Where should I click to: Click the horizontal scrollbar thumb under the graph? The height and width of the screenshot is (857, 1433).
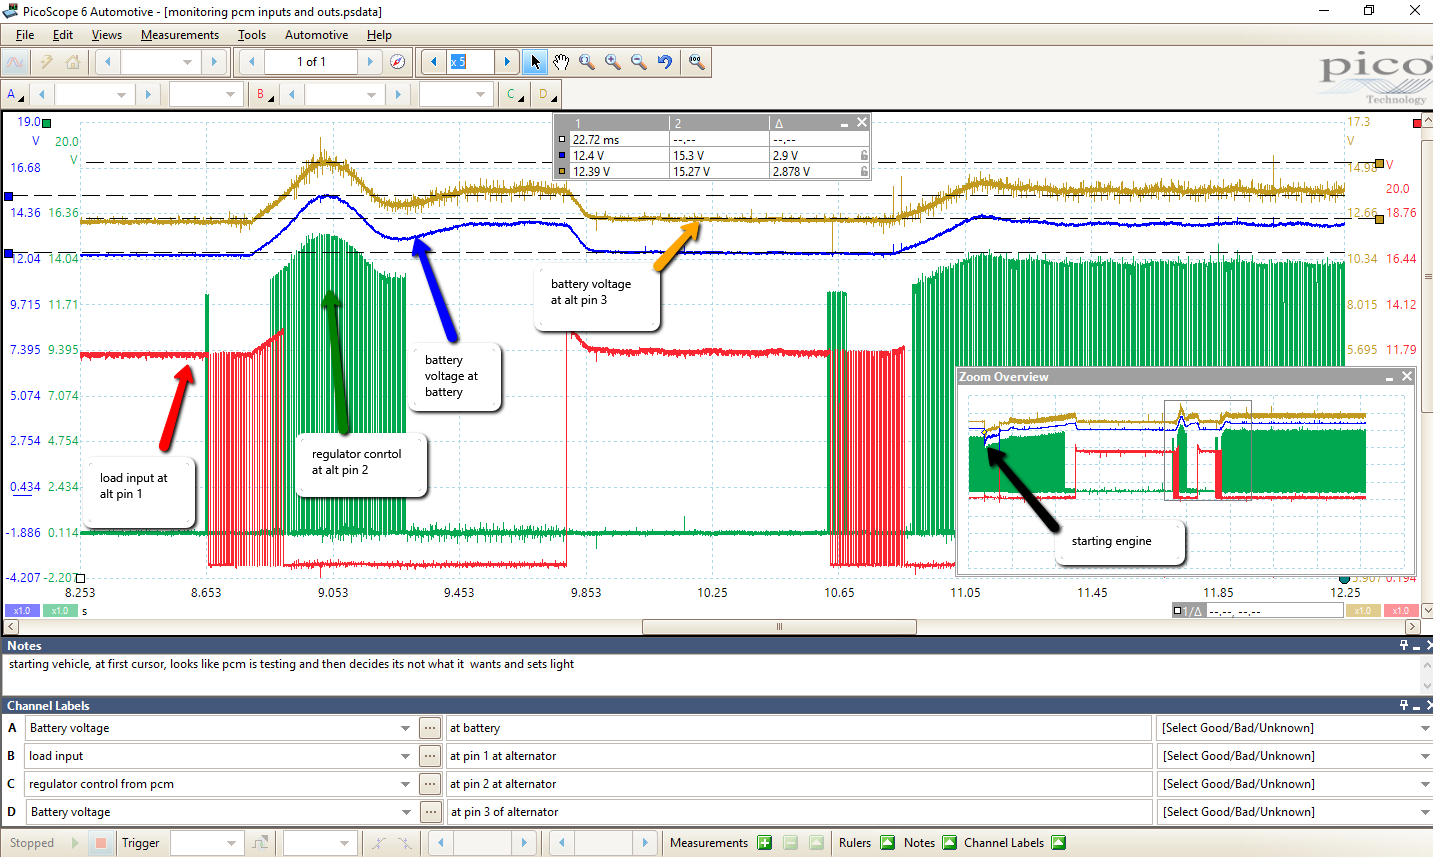778,627
